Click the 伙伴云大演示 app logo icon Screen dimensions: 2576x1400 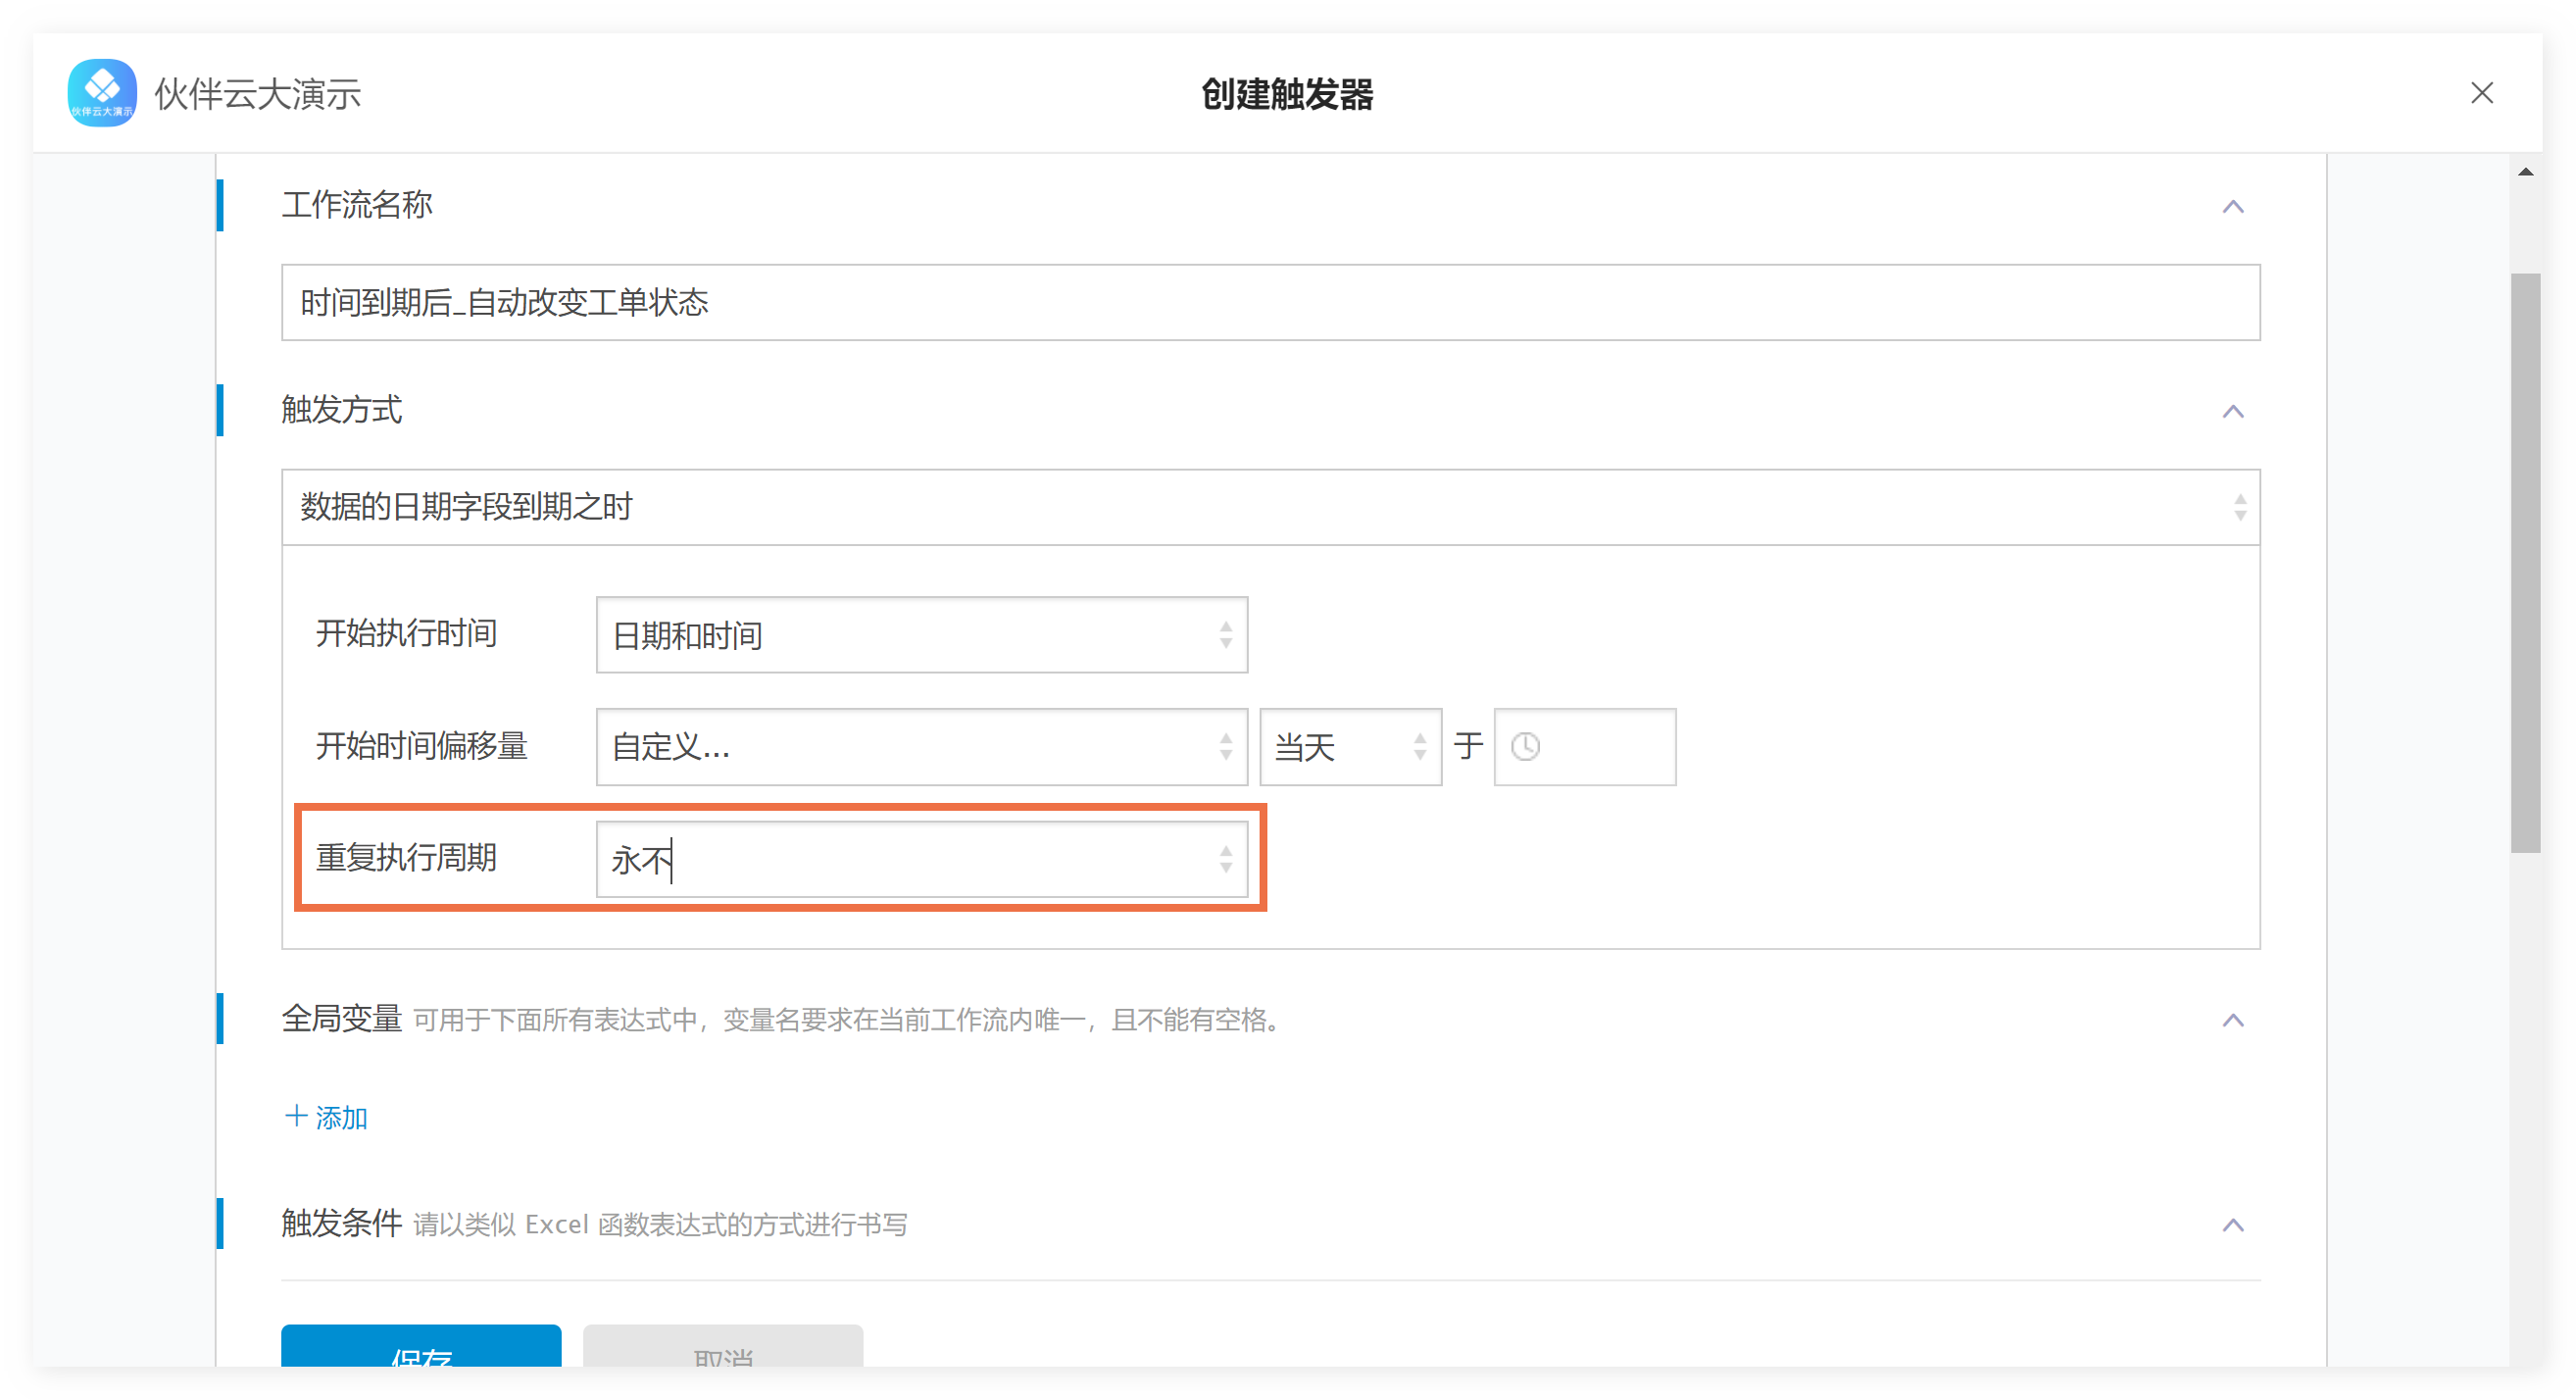click(x=102, y=92)
